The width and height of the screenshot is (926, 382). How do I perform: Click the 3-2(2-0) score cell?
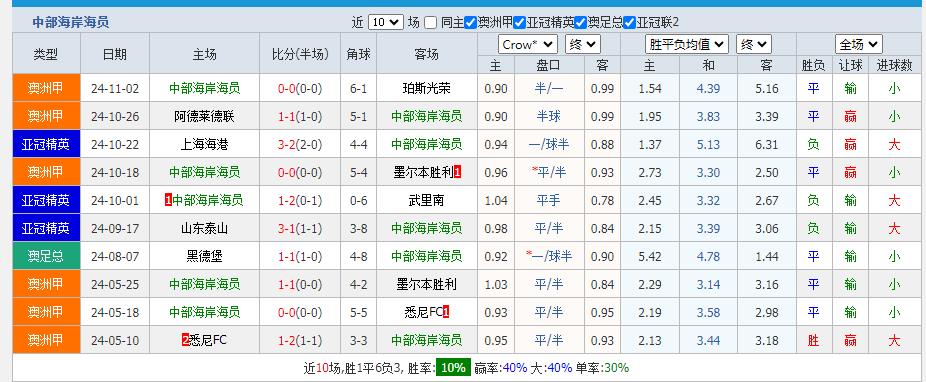[300, 144]
